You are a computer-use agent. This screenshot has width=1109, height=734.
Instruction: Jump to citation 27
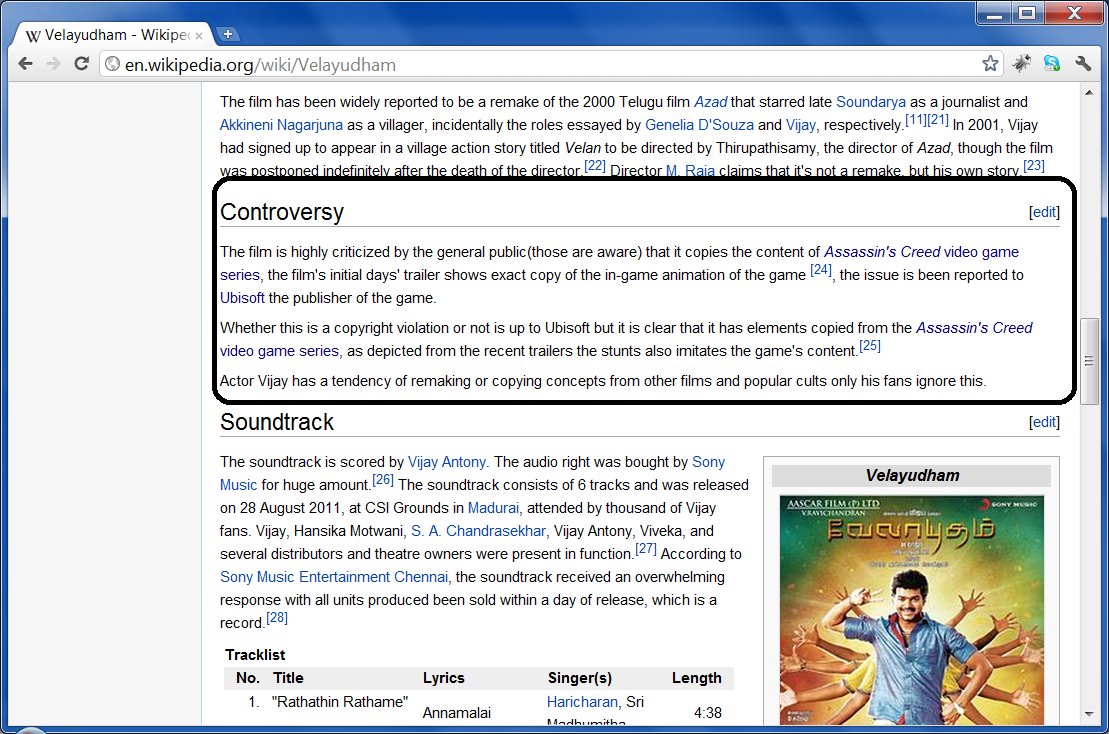pos(646,548)
